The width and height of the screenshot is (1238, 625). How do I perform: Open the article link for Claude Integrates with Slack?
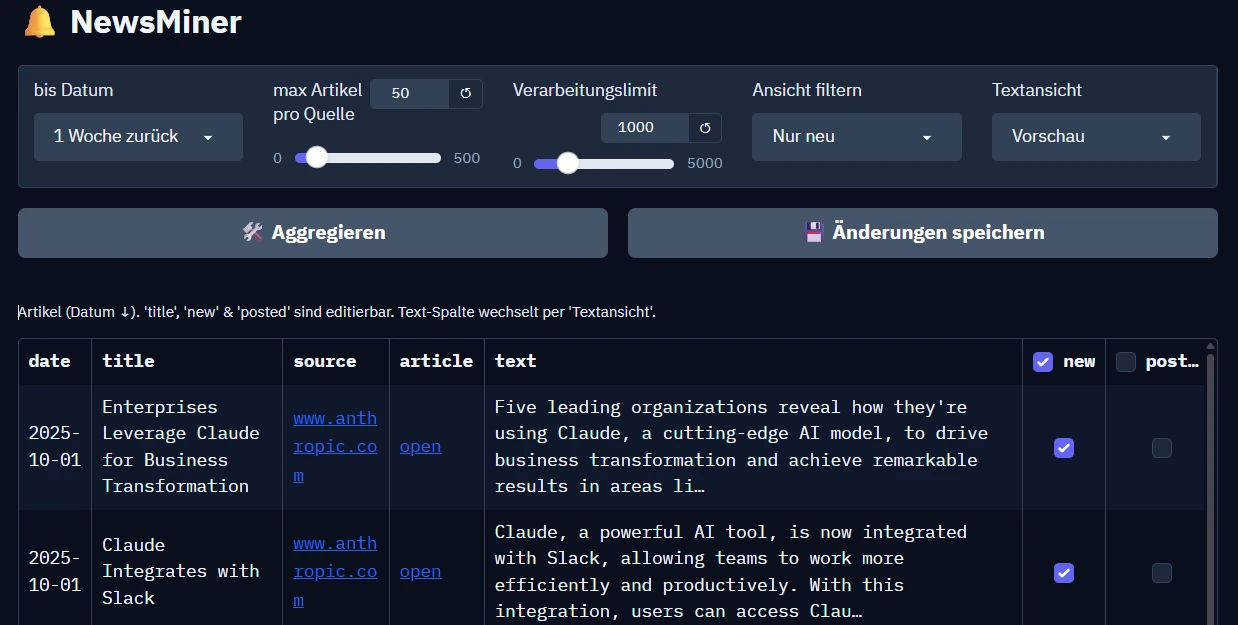(x=420, y=571)
